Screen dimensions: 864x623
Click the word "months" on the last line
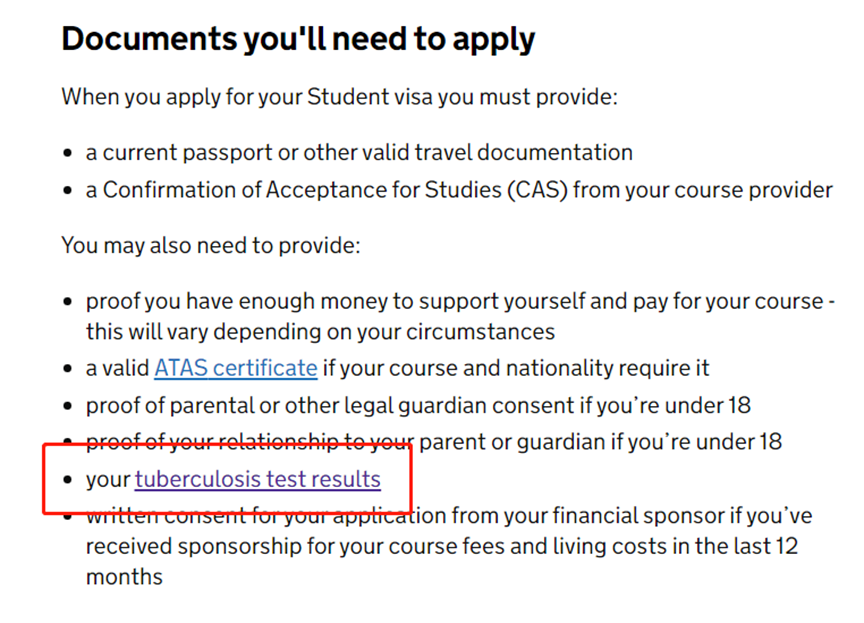(124, 577)
